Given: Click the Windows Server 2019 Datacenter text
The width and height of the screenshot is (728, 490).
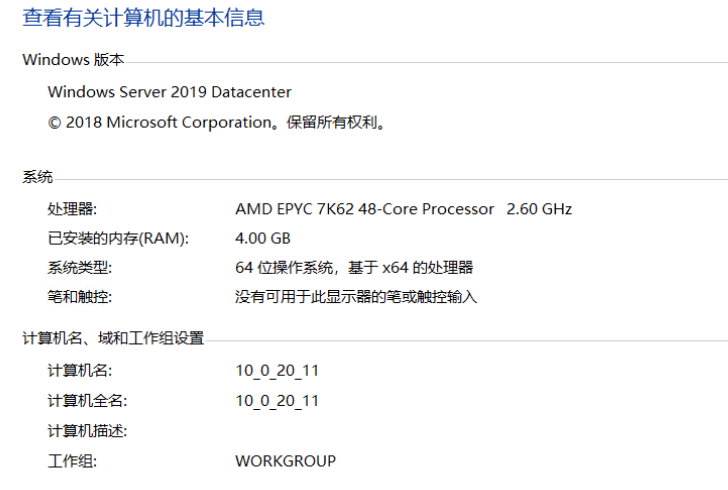Looking at the screenshot, I should (x=169, y=92).
